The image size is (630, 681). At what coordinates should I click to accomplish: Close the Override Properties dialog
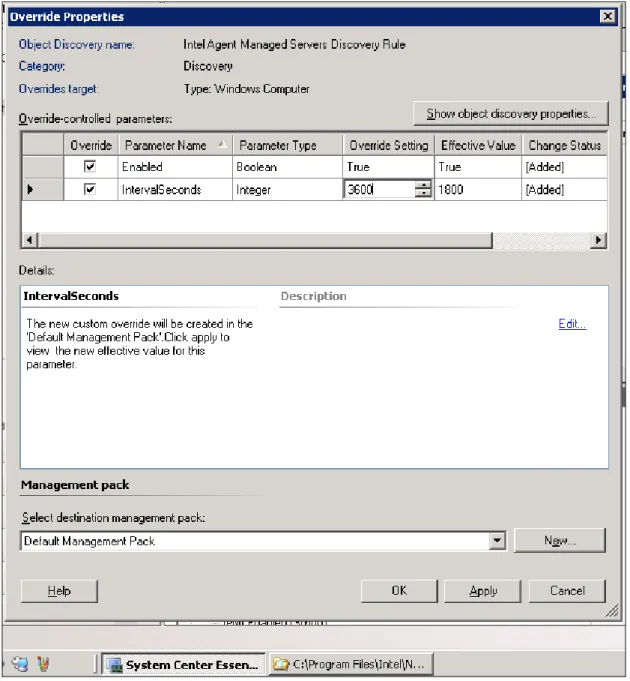607,17
